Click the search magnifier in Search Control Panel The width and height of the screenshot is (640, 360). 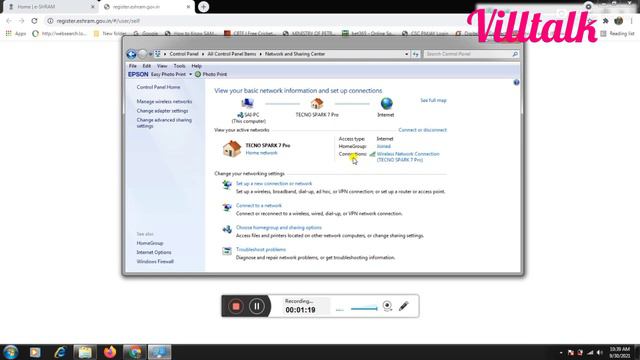click(x=515, y=54)
